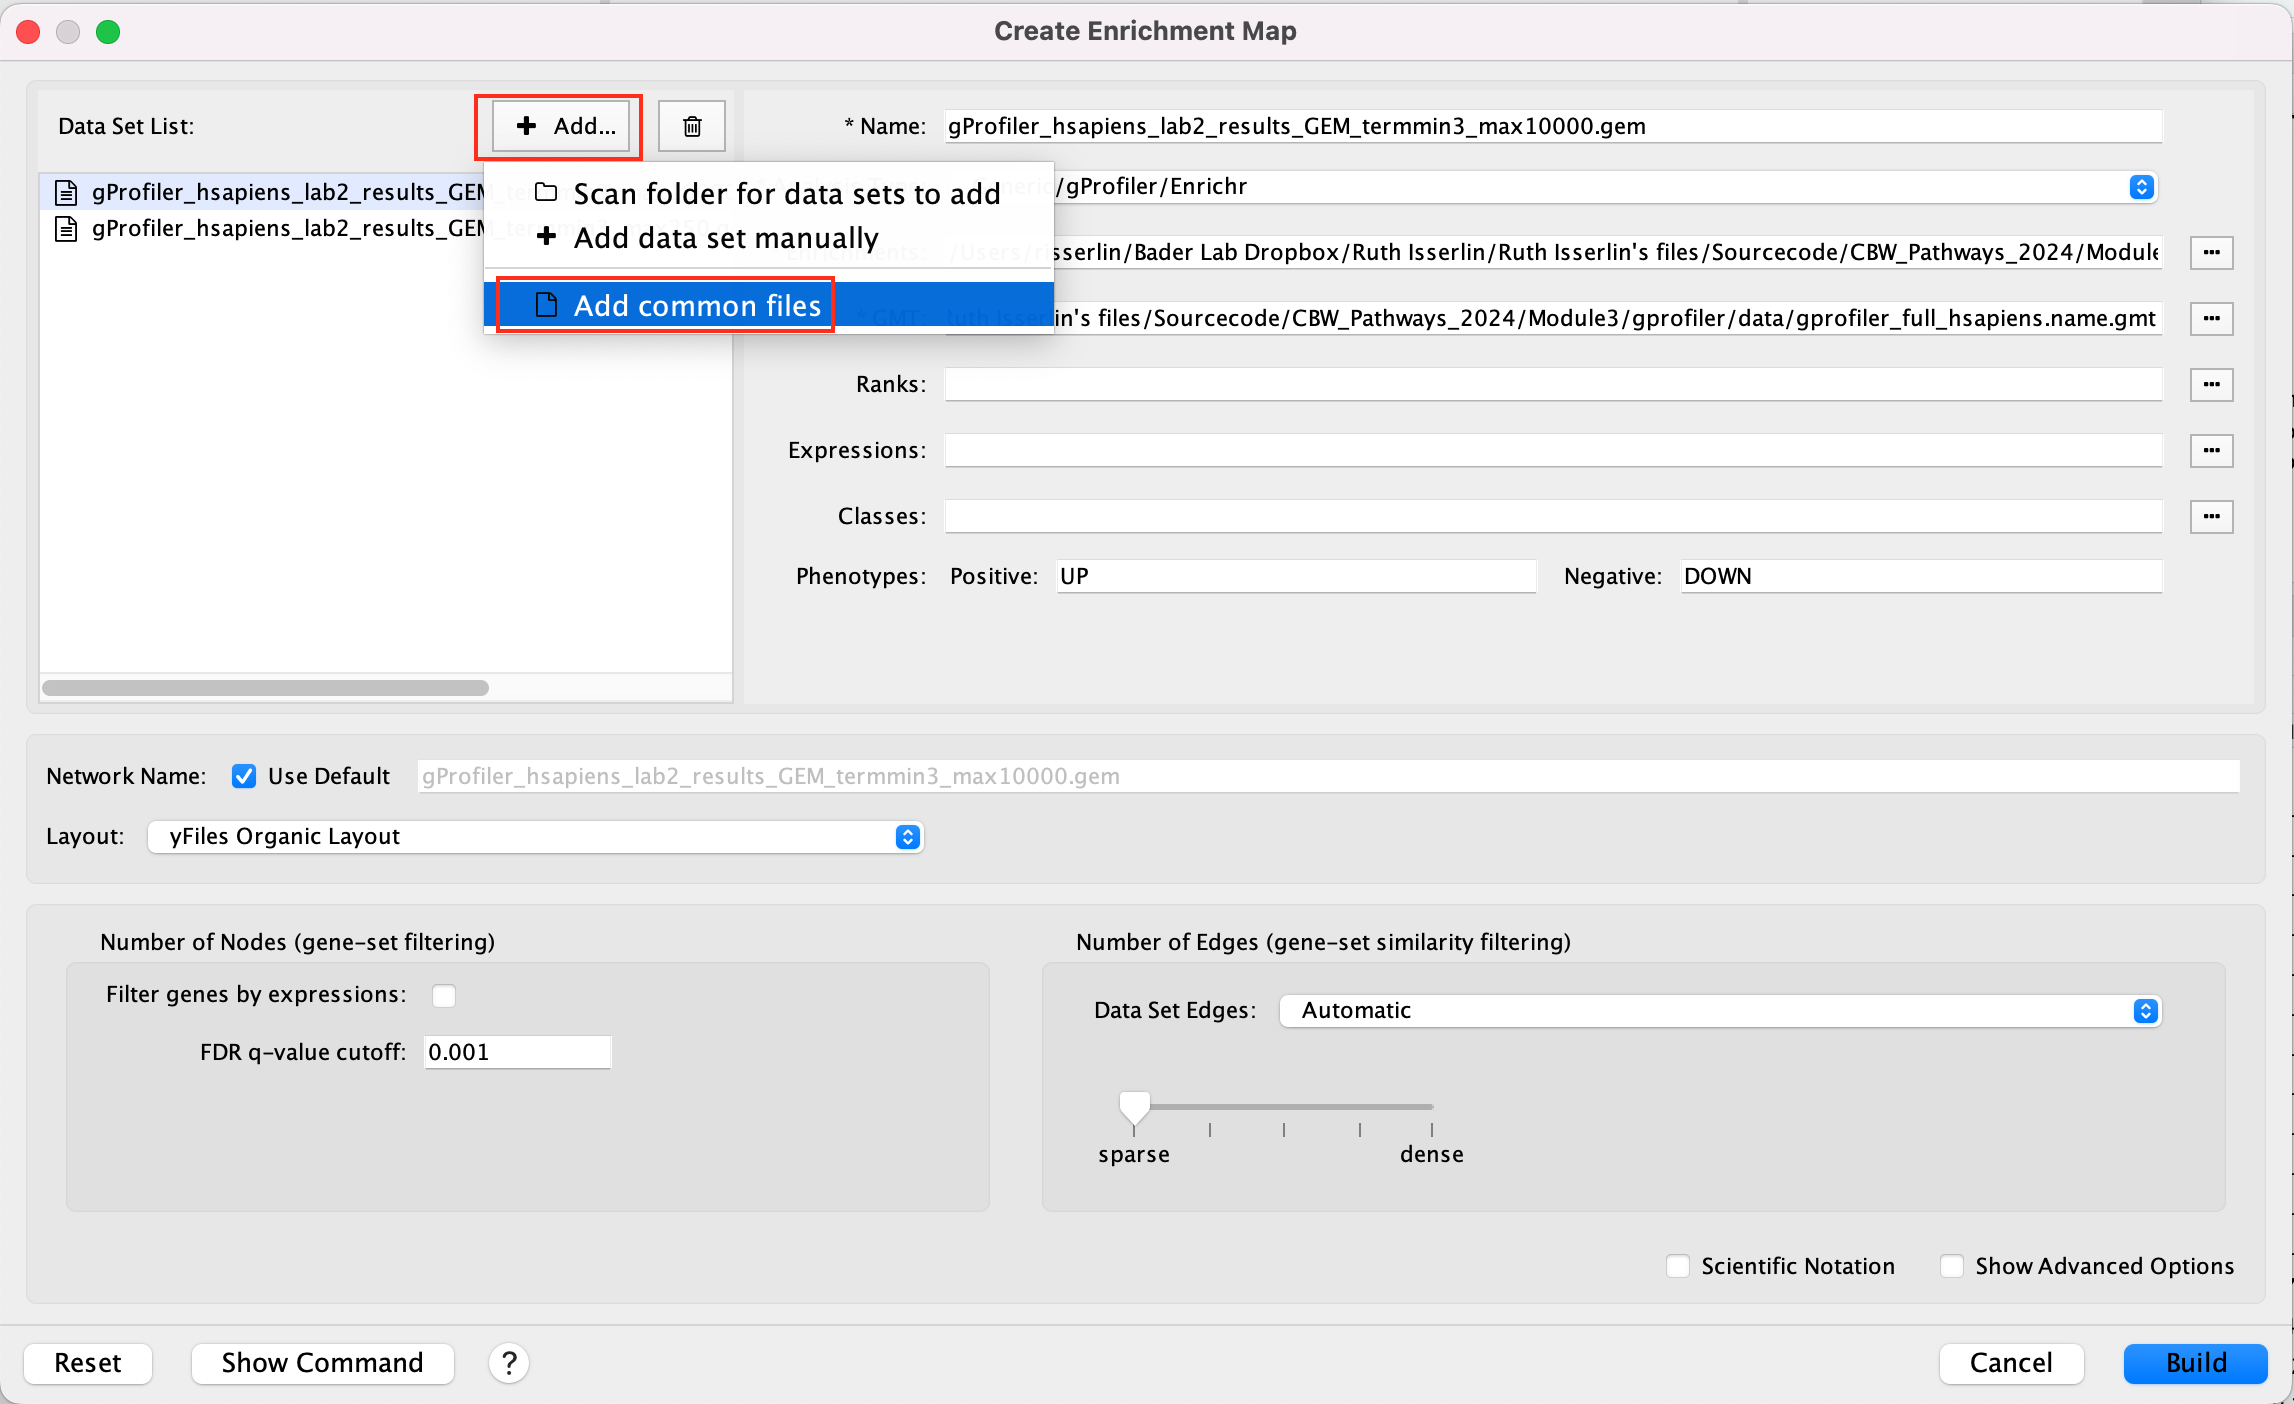Enable Filter genes by expressions checkbox
Screen dimensions: 2294x1404
tap(444, 995)
